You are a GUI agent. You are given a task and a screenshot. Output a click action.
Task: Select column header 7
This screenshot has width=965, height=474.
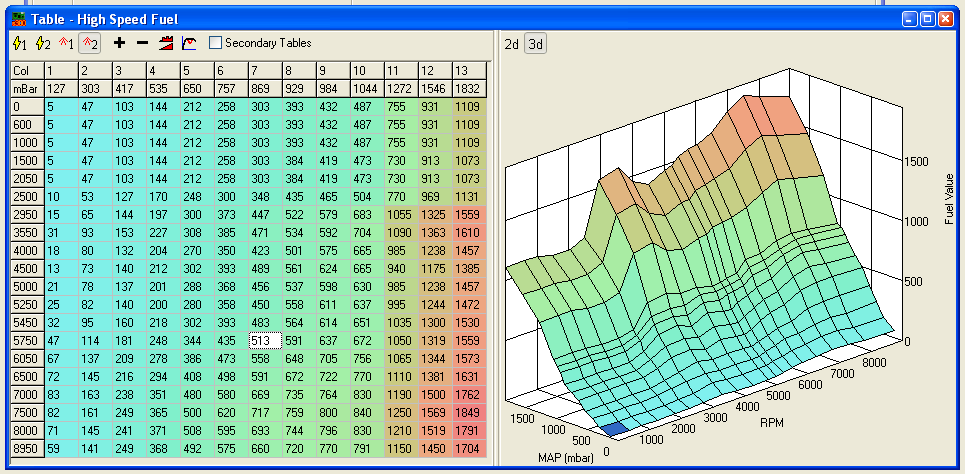click(x=265, y=70)
